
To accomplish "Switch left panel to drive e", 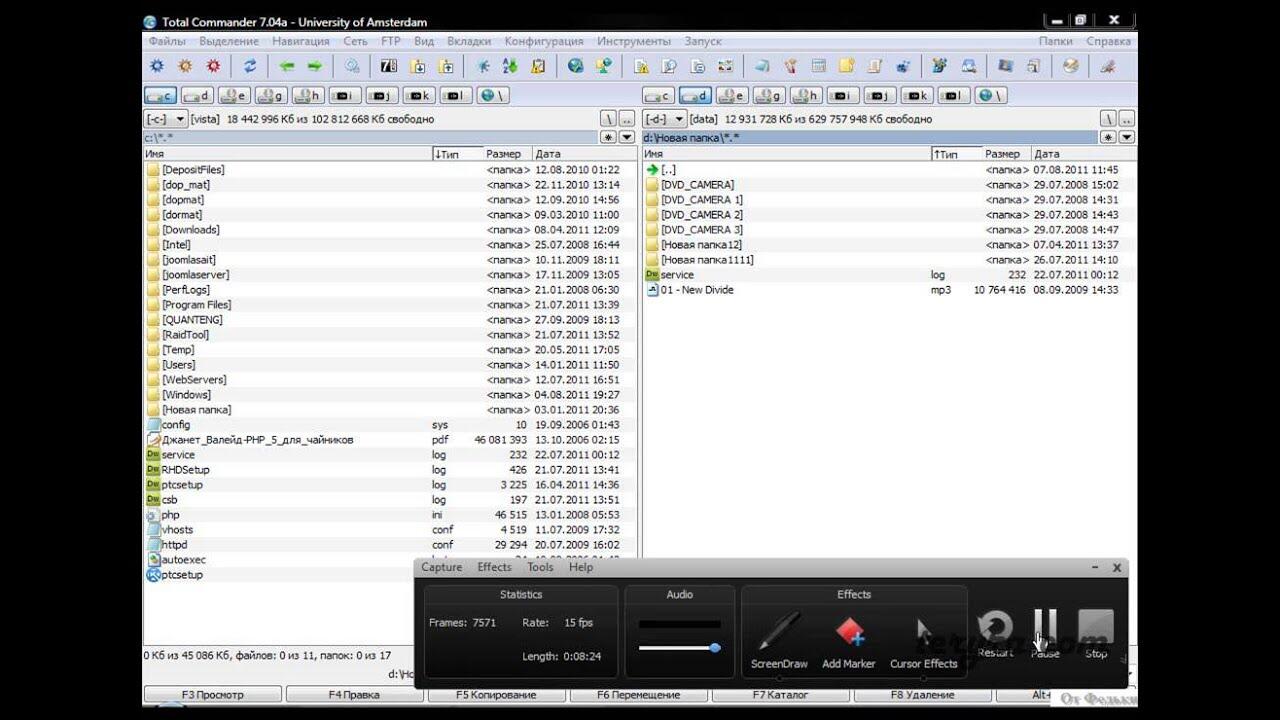I will tap(233, 96).
